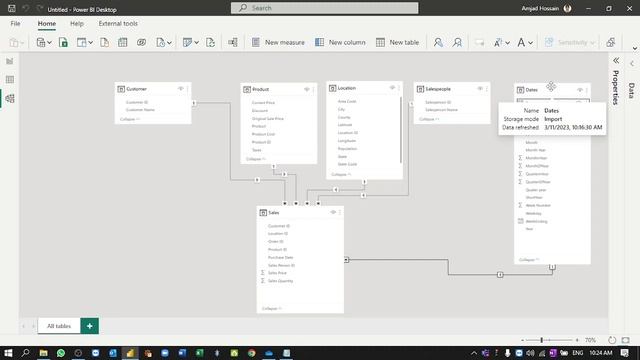Open more options on Customer table

[x=187, y=89]
